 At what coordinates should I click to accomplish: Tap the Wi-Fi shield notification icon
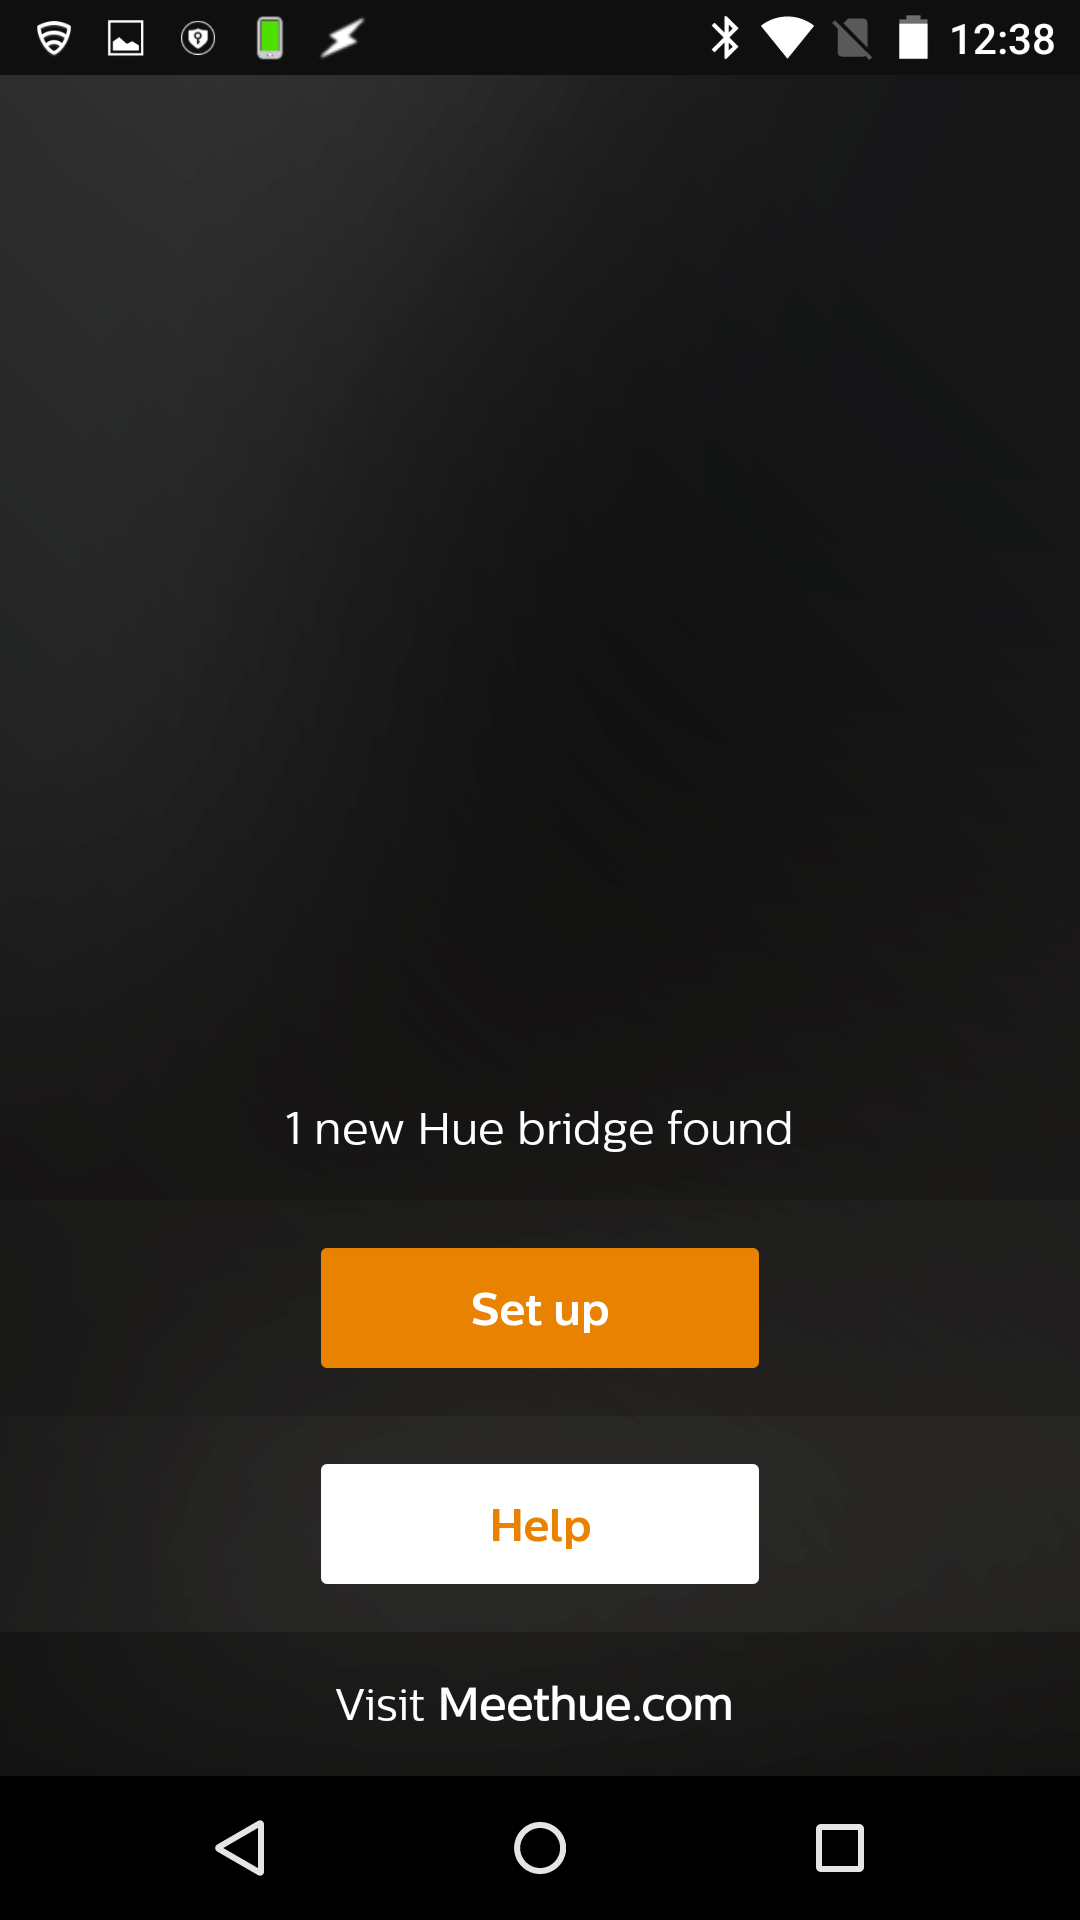[x=54, y=39]
